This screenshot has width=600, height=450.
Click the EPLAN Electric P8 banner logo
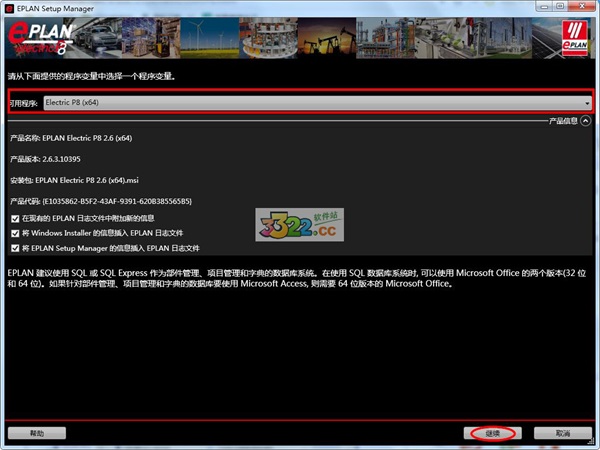(40, 38)
